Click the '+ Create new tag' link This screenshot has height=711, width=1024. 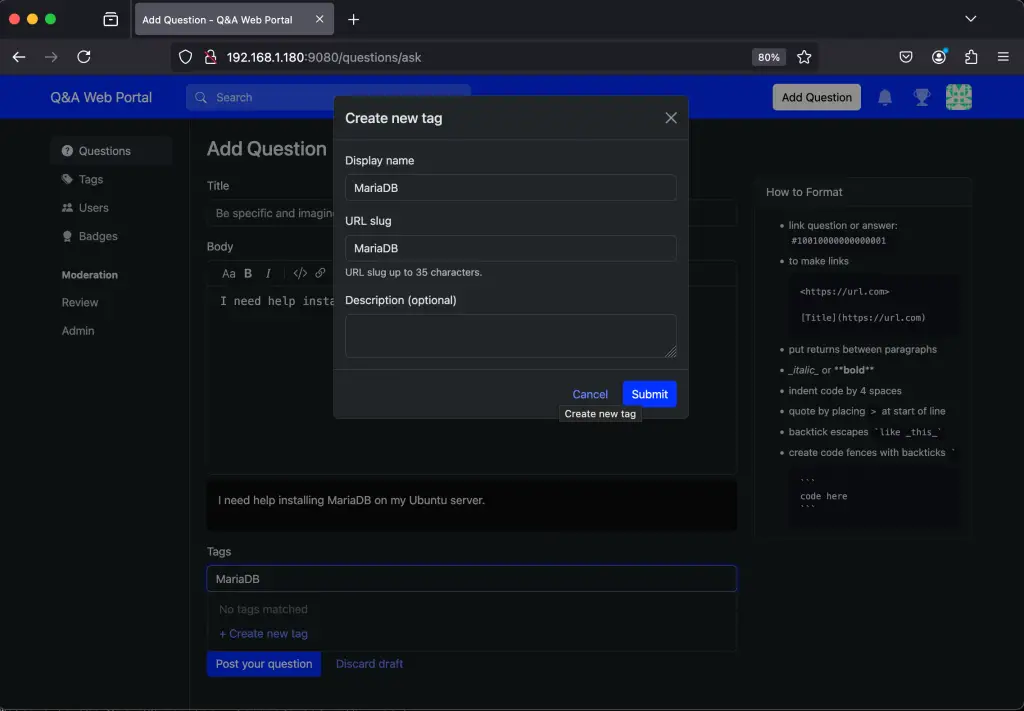click(262, 633)
